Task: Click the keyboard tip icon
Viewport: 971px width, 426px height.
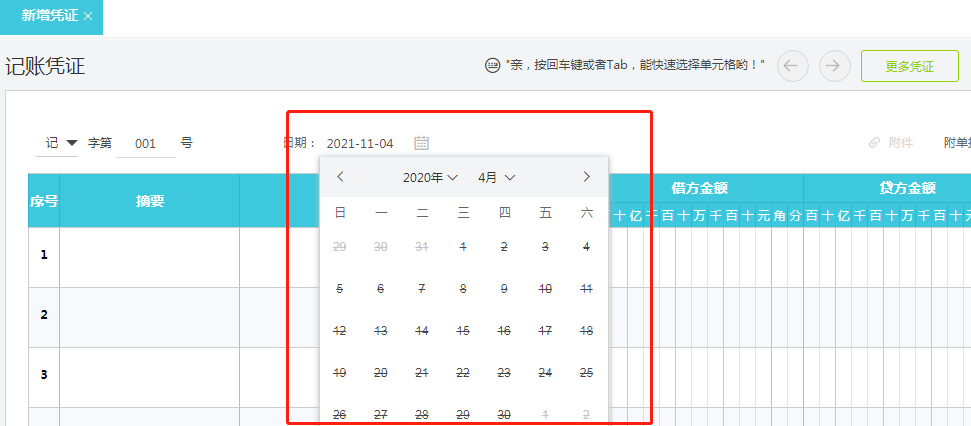Action: (492, 65)
